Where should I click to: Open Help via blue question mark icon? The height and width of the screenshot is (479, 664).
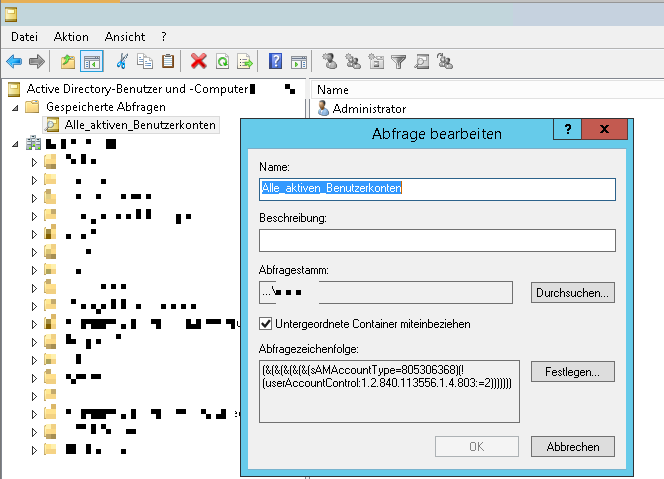(x=274, y=62)
